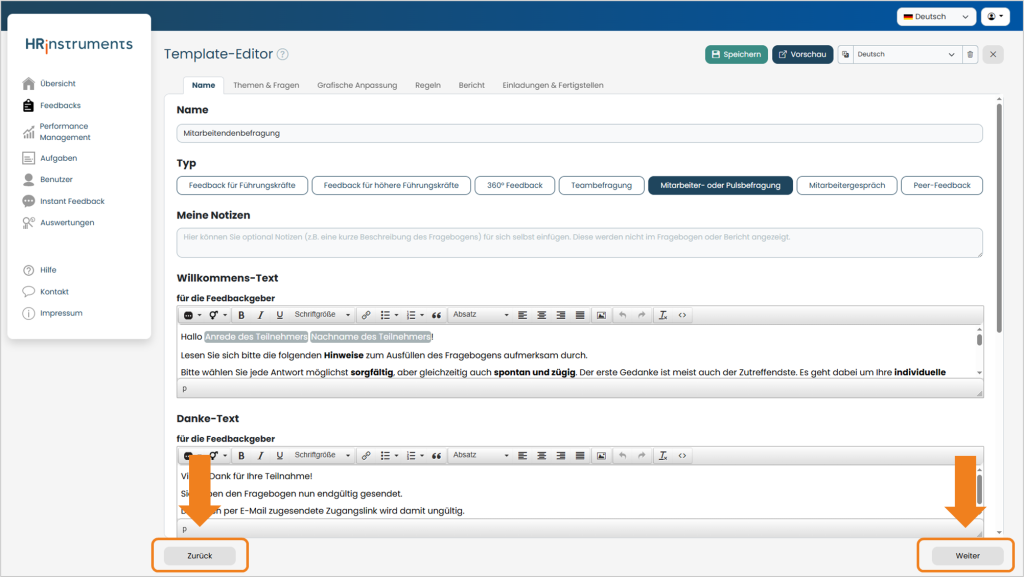The image size is (1024, 577).
Task: Open source code view in Willkommens-Text editor
Action: (x=682, y=315)
